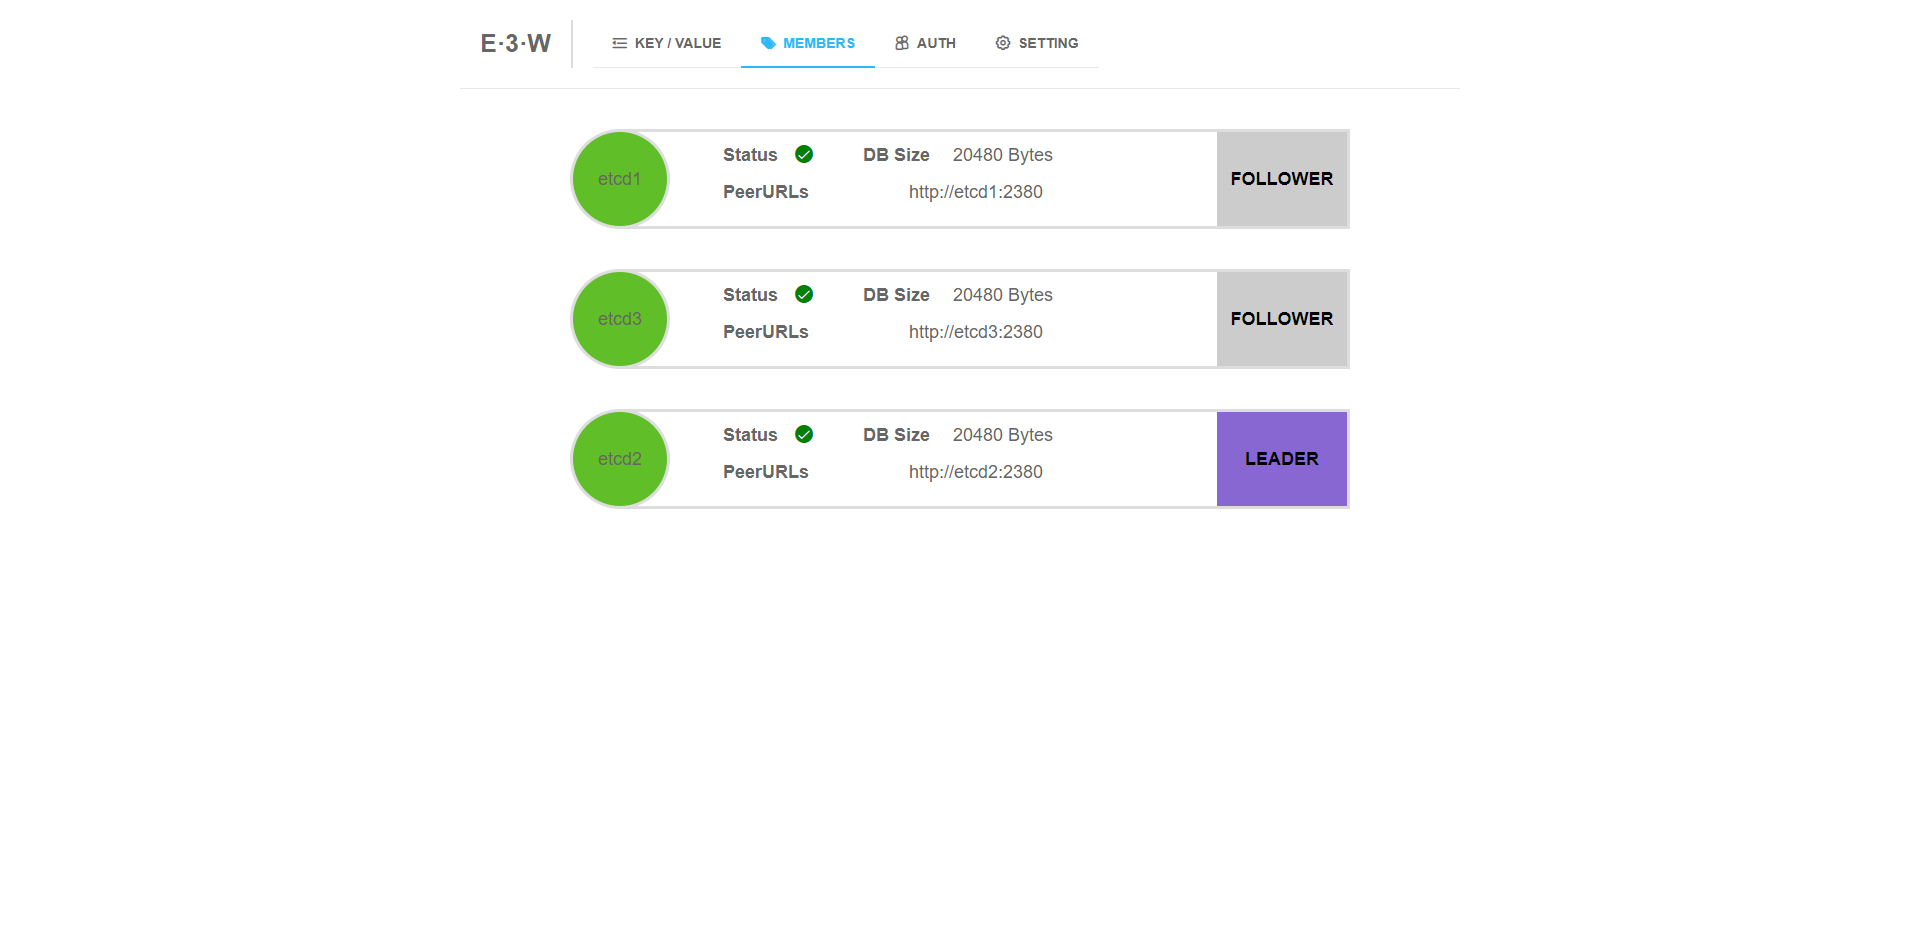Click the PeerURLs label in etcd1 row

766,192
